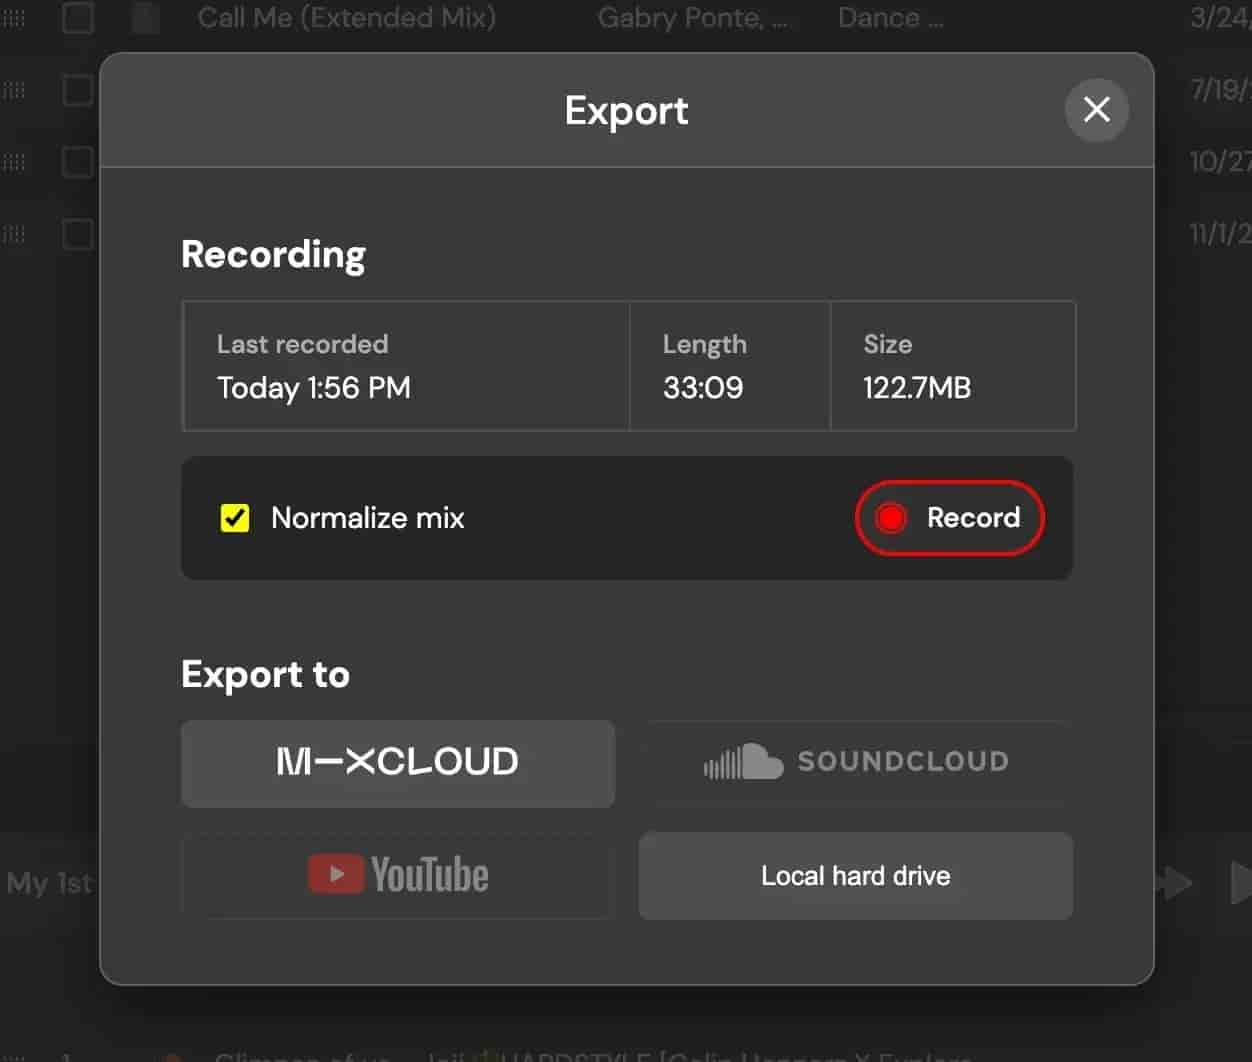The height and width of the screenshot is (1062, 1252).
Task: Click the drag handle on the second track row
Action: pyautogui.click(x=14, y=90)
